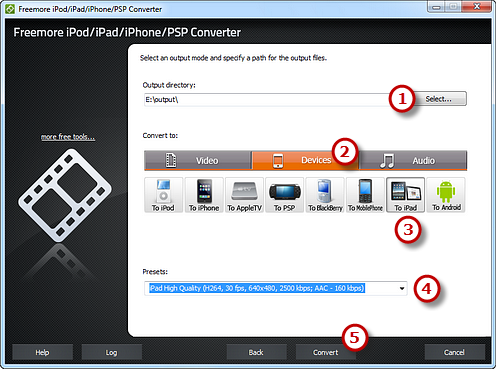The width and height of the screenshot is (496, 369).
Task: Click the selected iPad High Quality preset text
Action: click(257, 288)
